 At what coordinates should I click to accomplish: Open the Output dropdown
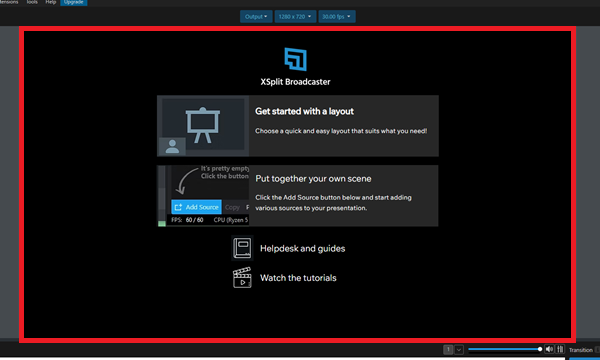pos(256,16)
